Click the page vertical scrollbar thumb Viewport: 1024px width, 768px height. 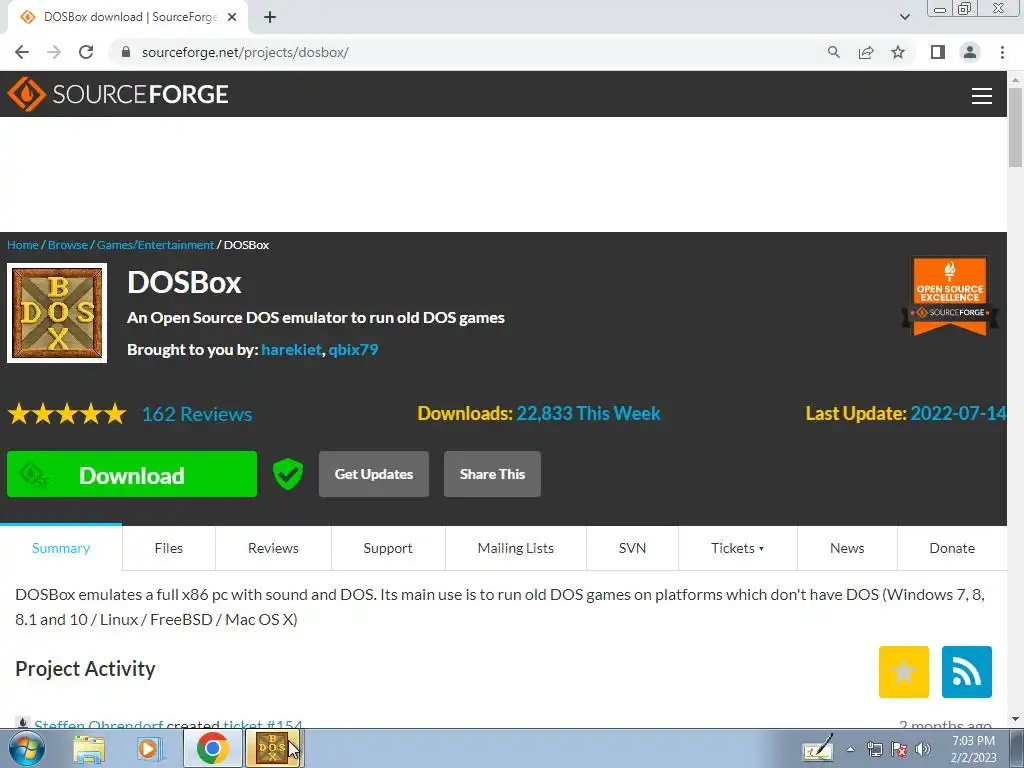(x=1015, y=127)
